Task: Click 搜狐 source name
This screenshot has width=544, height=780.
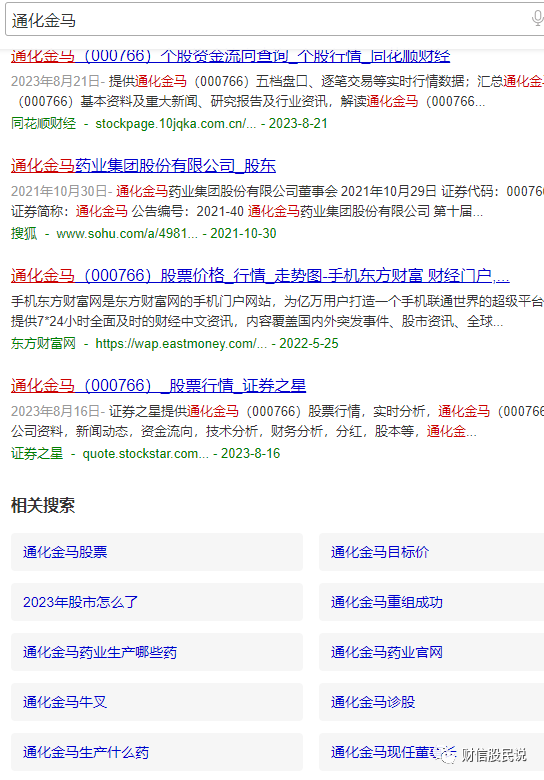Action: point(24,233)
